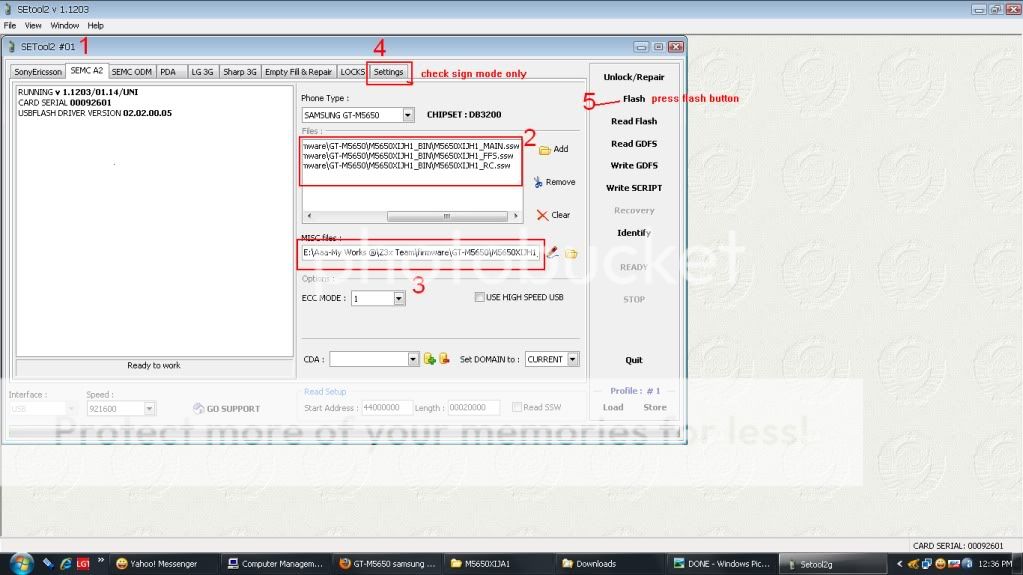Click the MISC files clear brush icon
This screenshot has height=575, width=1023.
click(x=553, y=253)
